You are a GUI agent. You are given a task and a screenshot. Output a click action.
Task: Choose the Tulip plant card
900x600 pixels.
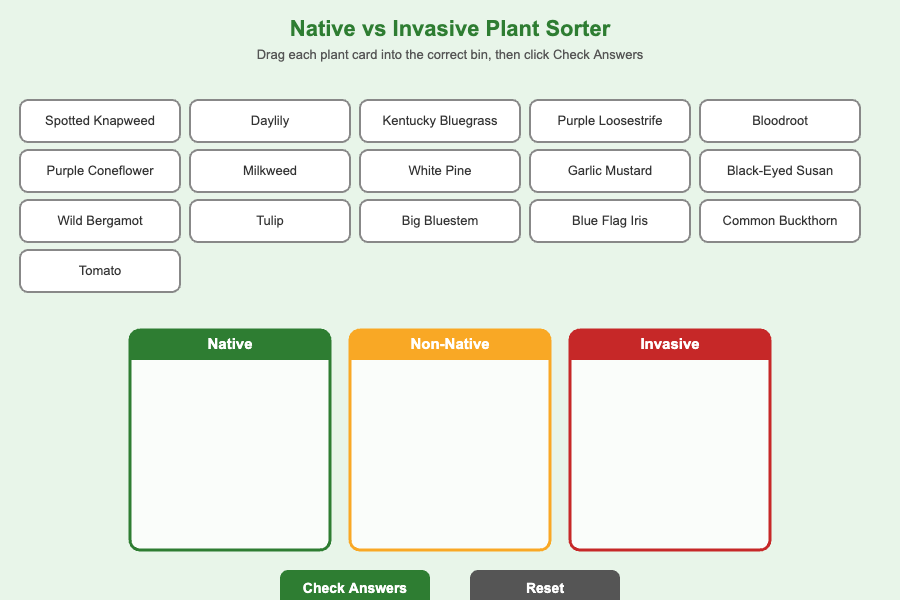coord(270,220)
